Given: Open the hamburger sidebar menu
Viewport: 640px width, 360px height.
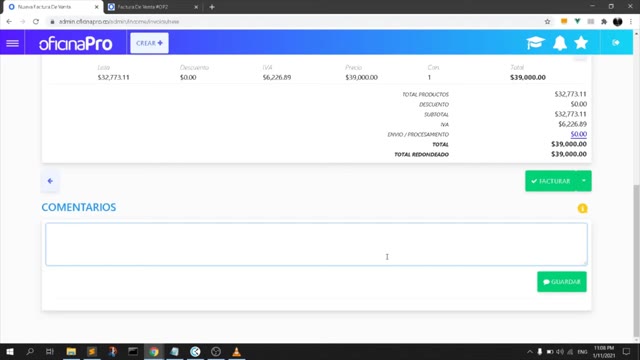Looking at the screenshot, I should 12,43.
